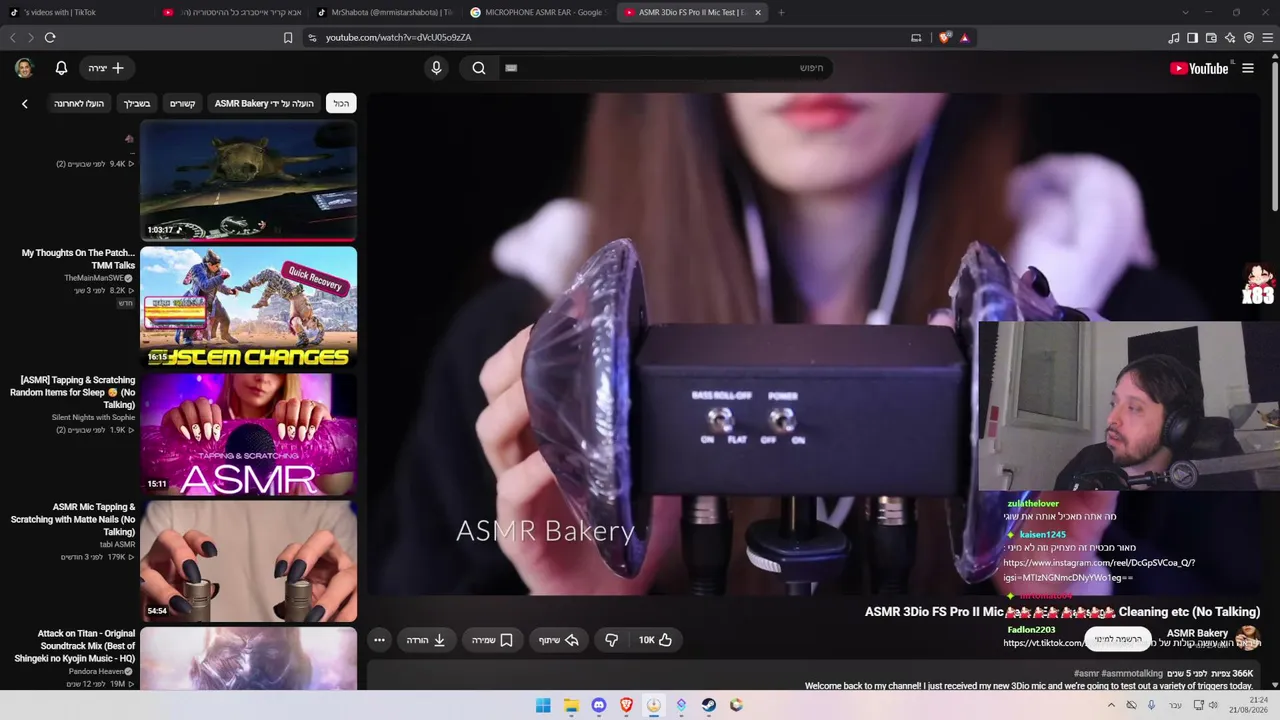Click the magnifier search button
This screenshot has height=720, width=1280.
tap(479, 68)
